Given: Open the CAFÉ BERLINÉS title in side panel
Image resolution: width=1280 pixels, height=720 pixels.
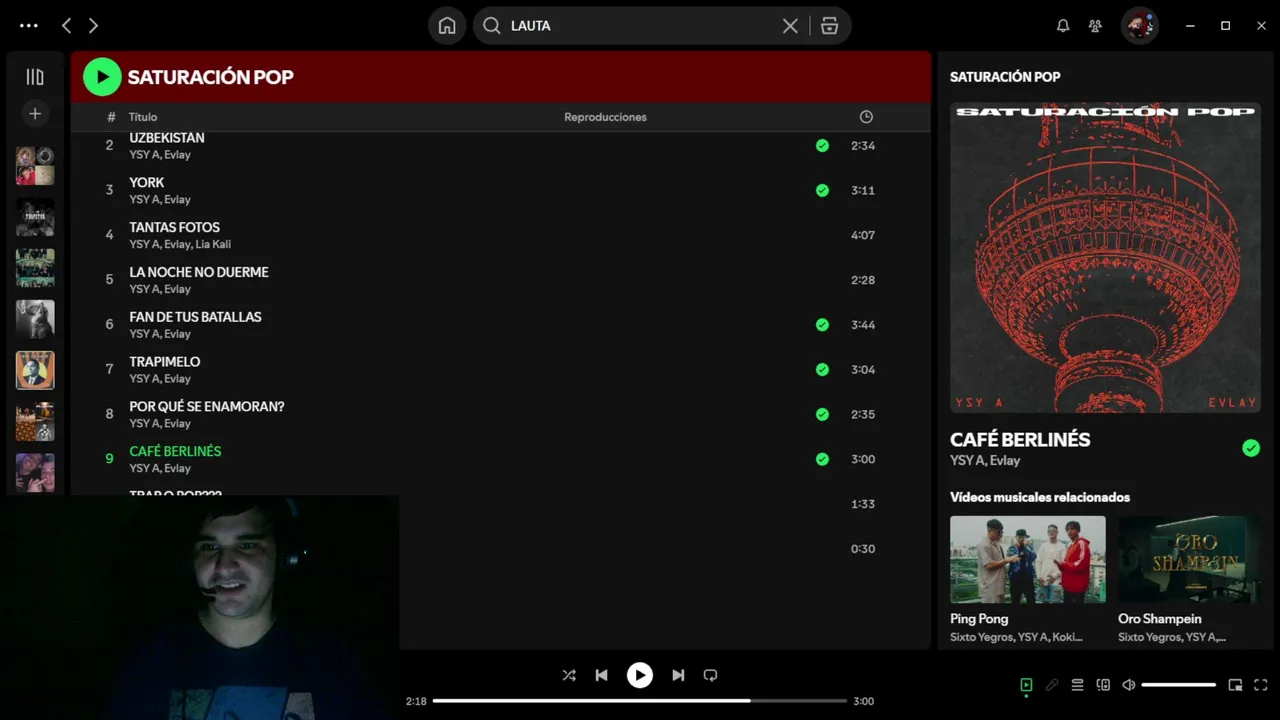Looking at the screenshot, I should click(x=1020, y=439).
